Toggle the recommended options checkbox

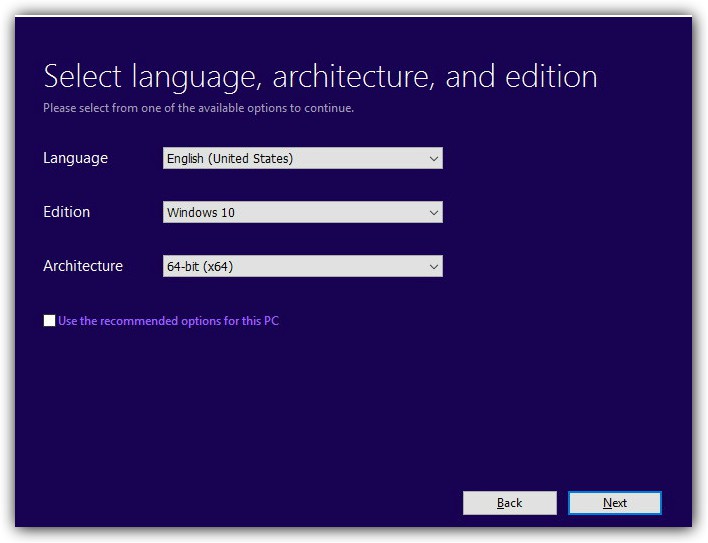tap(50, 321)
